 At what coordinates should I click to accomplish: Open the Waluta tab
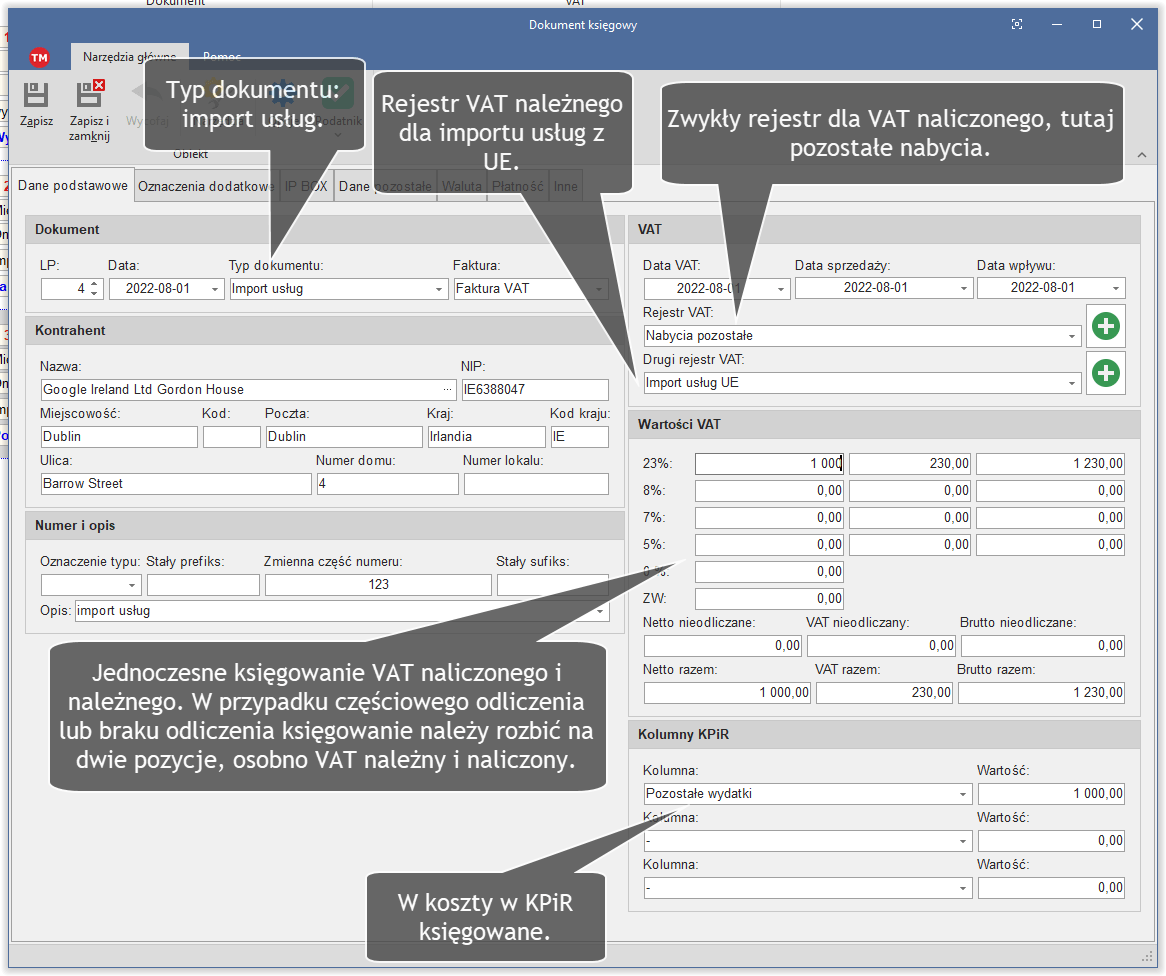pyautogui.click(x=462, y=186)
